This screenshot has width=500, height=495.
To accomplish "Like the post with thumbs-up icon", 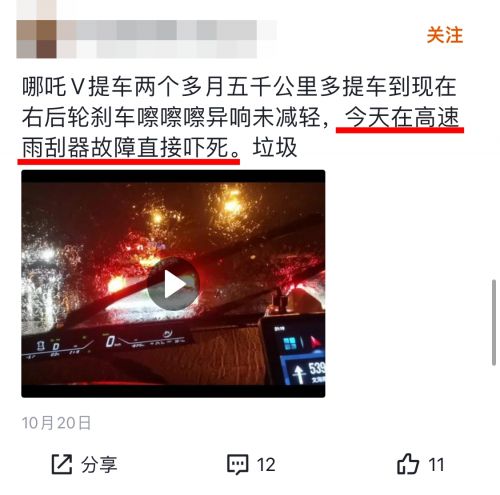I will pos(407,463).
